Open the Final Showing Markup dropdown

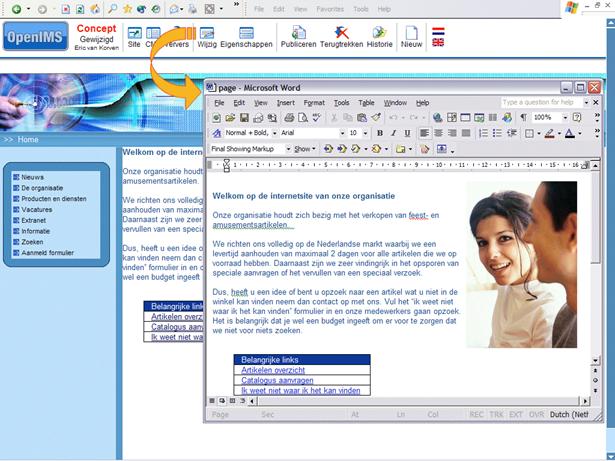[x=288, y=149]
